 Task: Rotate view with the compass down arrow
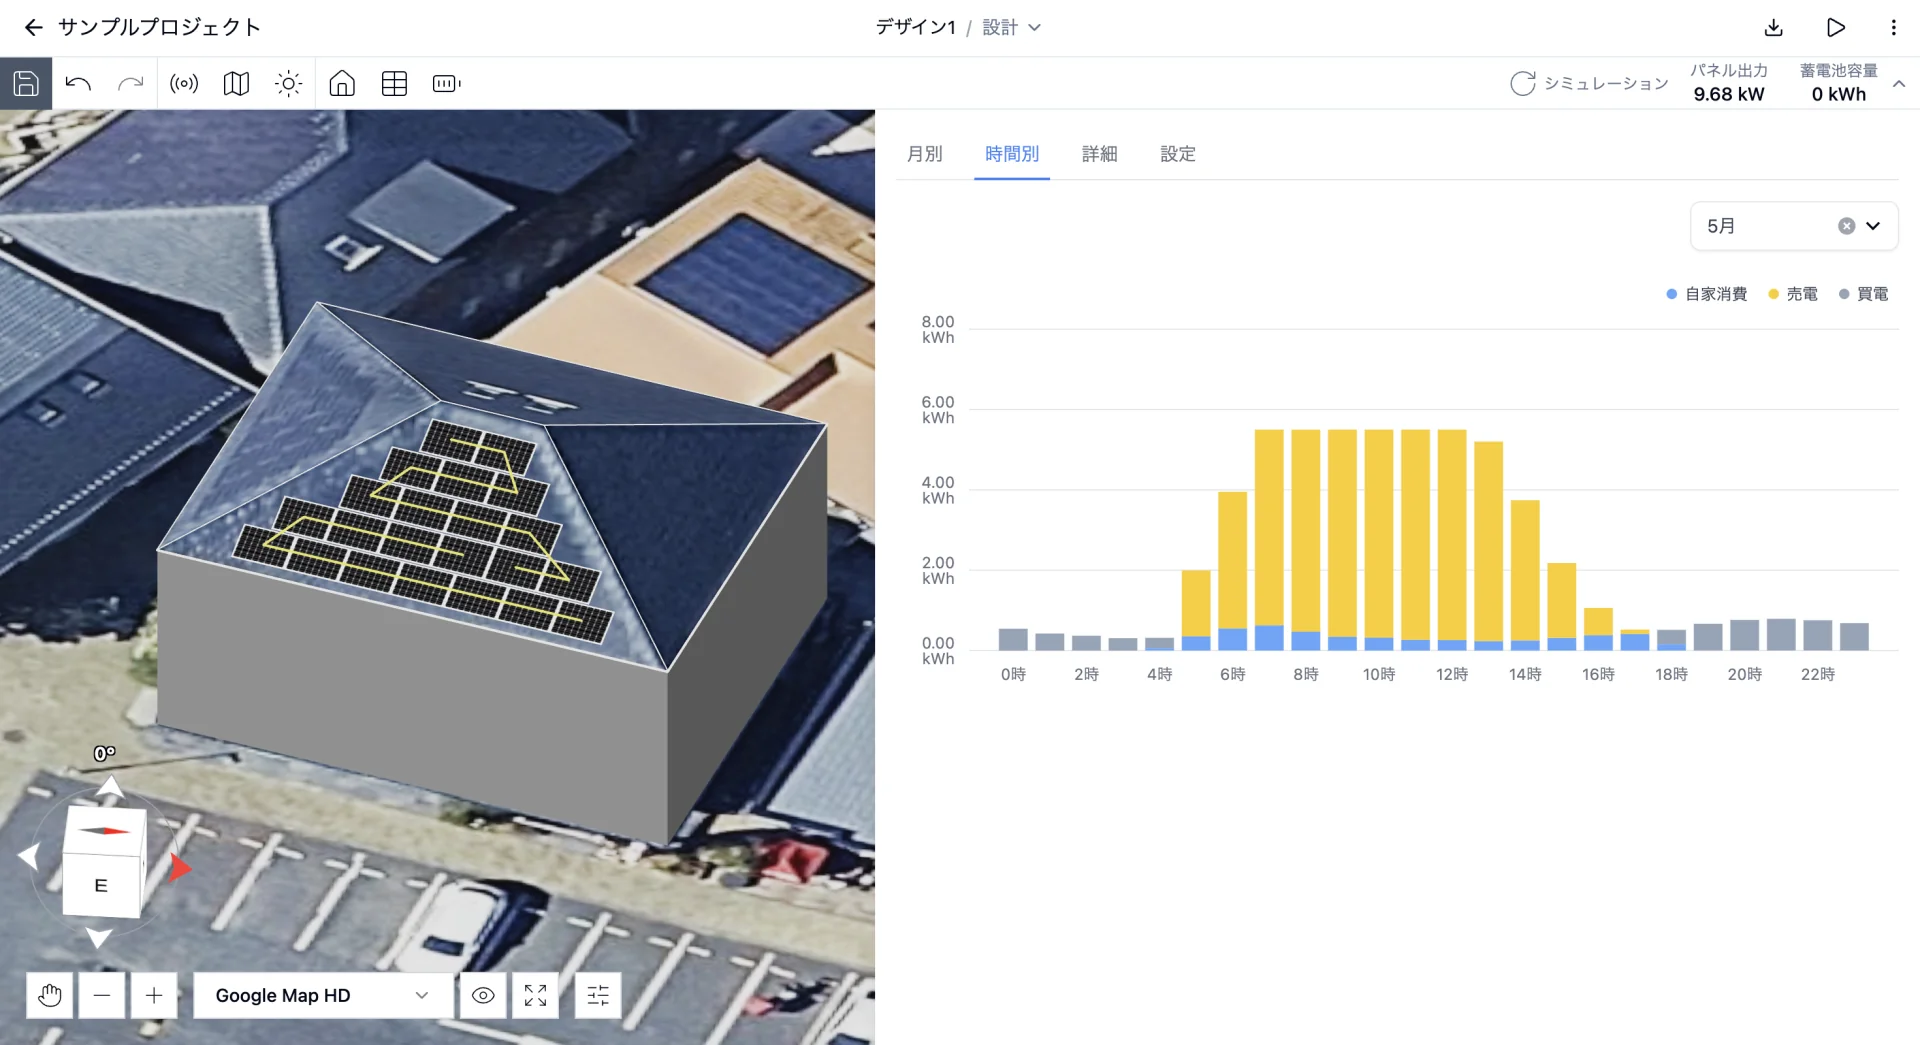coord(98,937)
